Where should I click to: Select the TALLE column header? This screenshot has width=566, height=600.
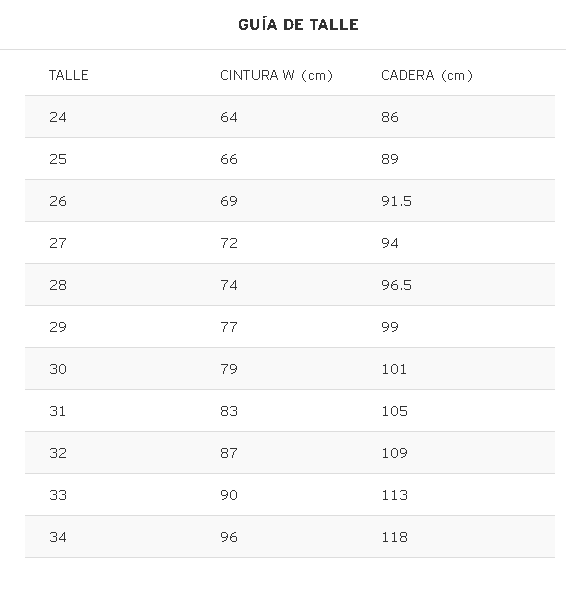coord(69,75)
